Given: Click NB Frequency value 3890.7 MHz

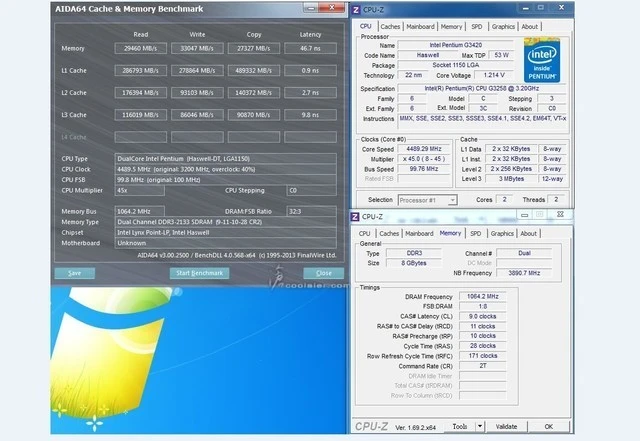Looking at the screenshot, I should pyautogui.click(x=524, y=273).
